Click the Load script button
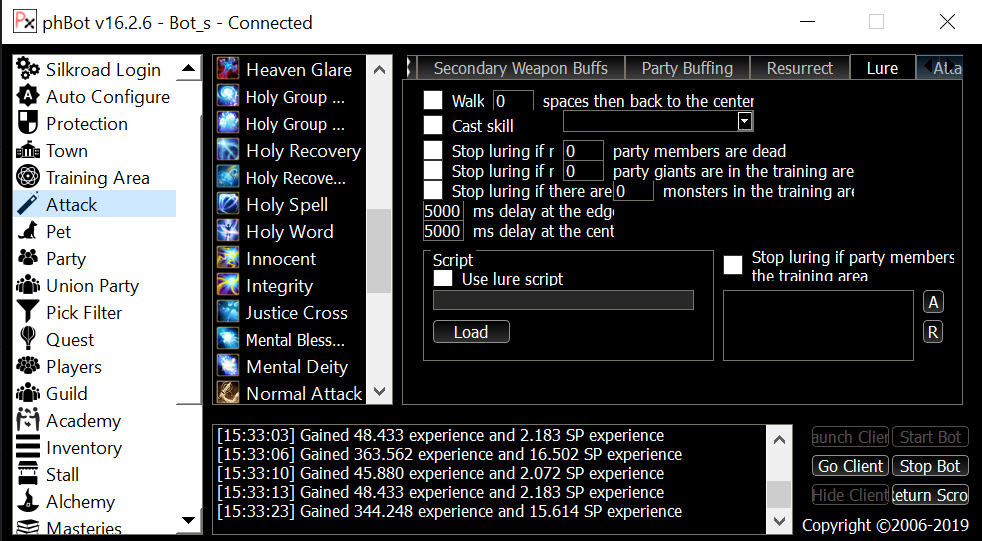 [471, 332]
